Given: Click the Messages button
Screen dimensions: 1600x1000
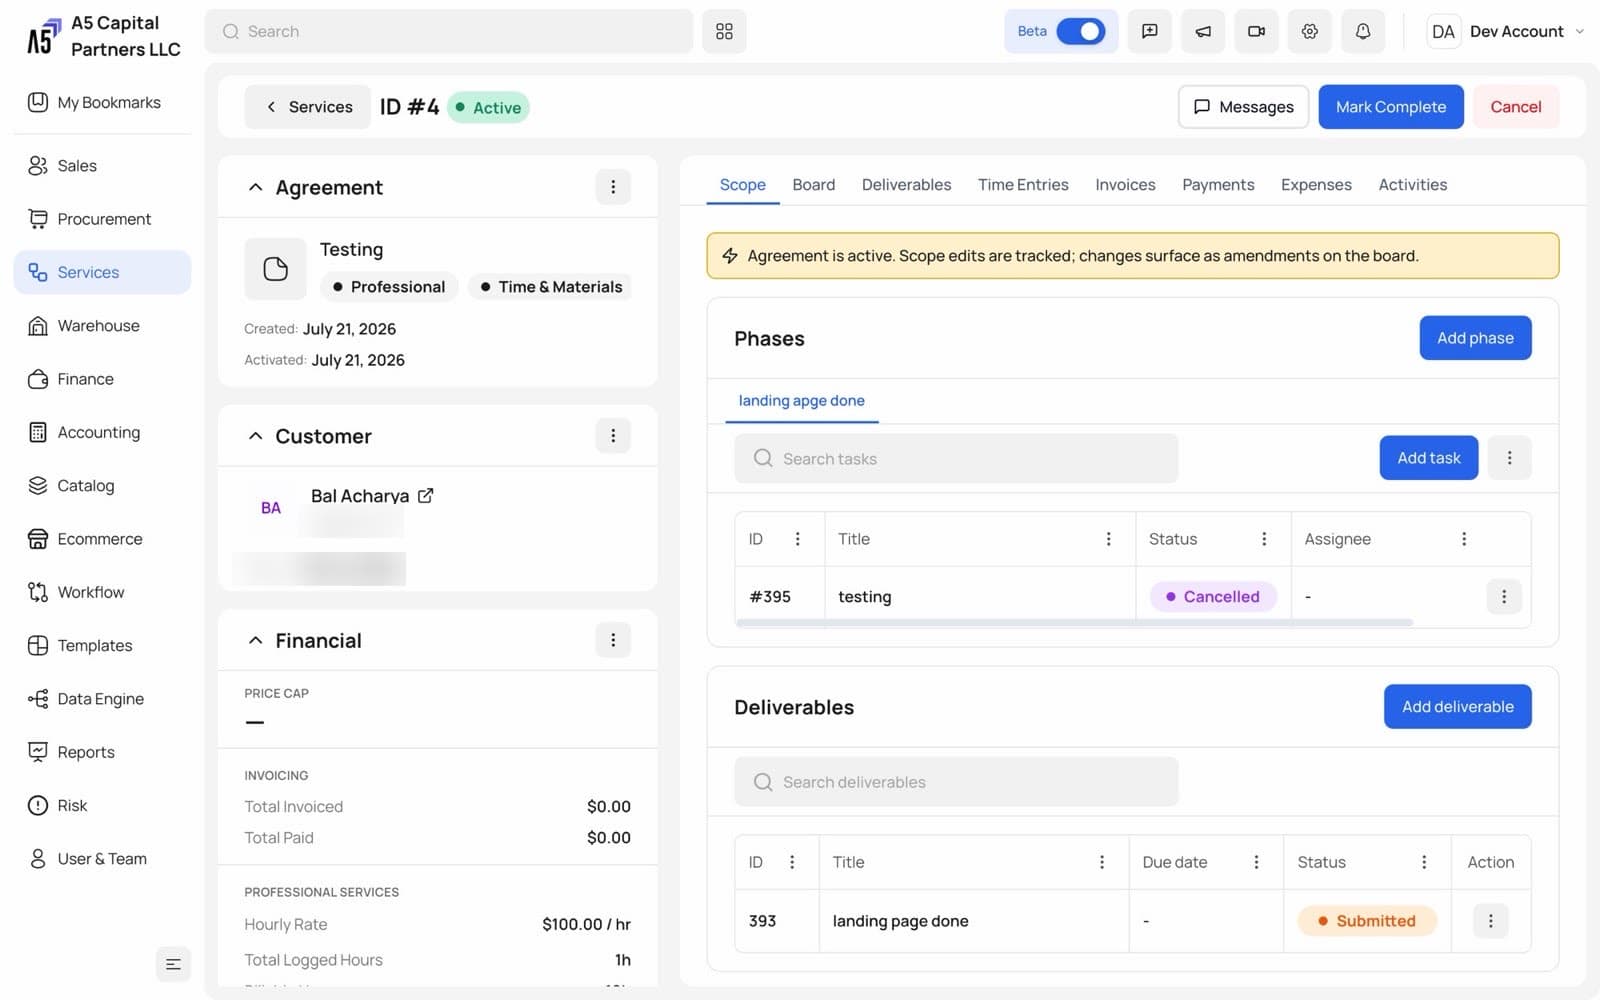Looking at the screenshot, I should coord(1243,107).
